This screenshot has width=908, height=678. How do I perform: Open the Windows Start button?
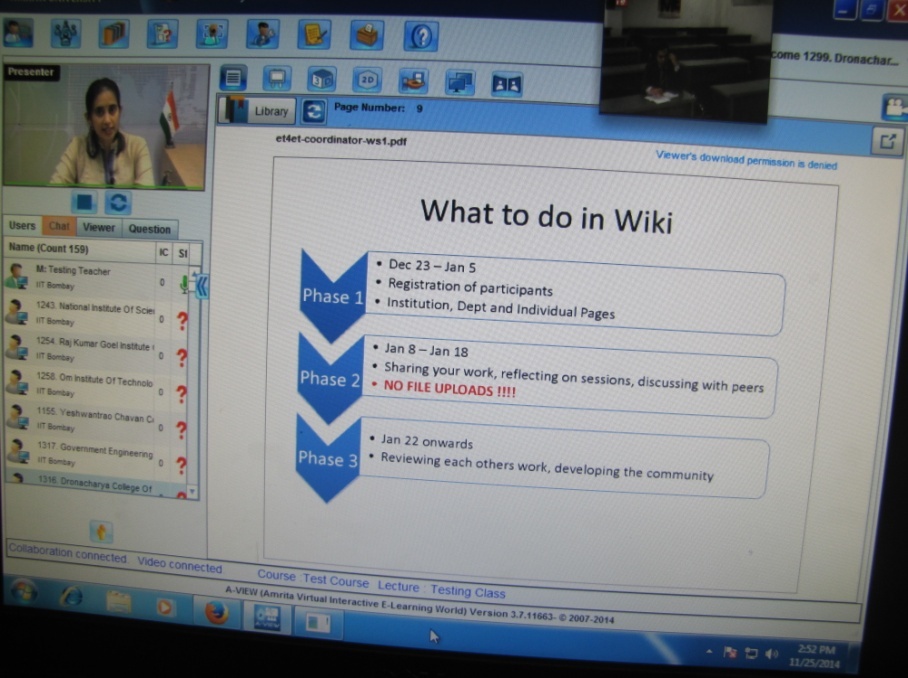point(24,592)
